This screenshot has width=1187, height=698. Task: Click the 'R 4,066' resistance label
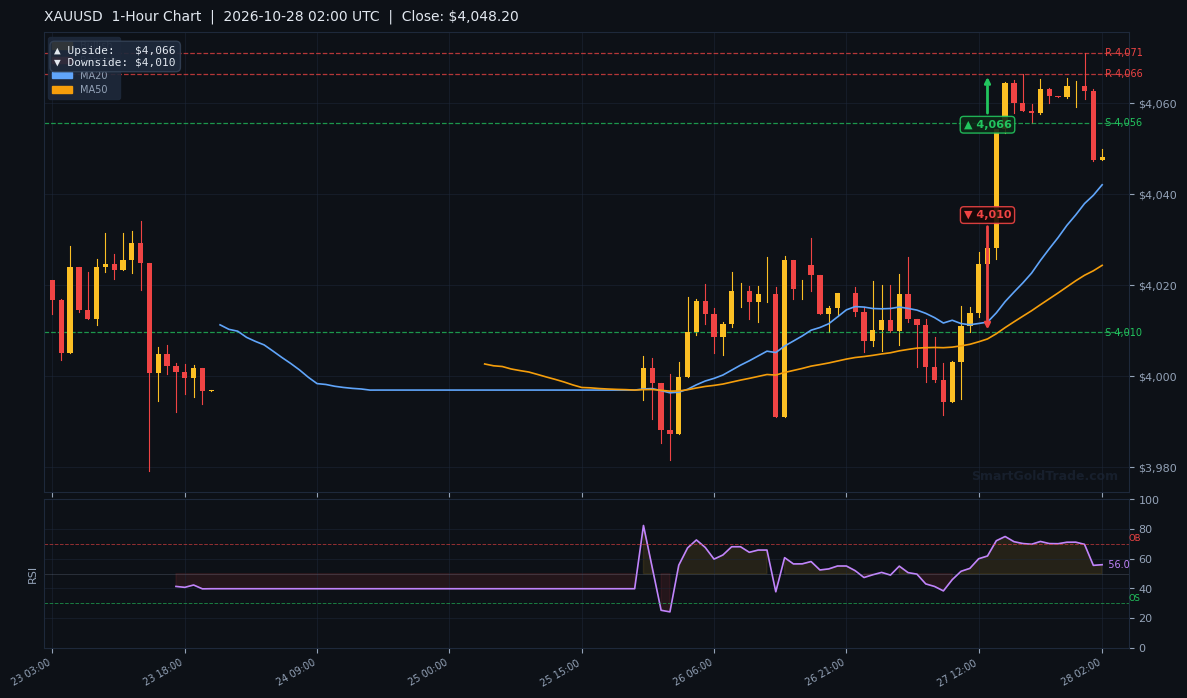[1123, 73]
